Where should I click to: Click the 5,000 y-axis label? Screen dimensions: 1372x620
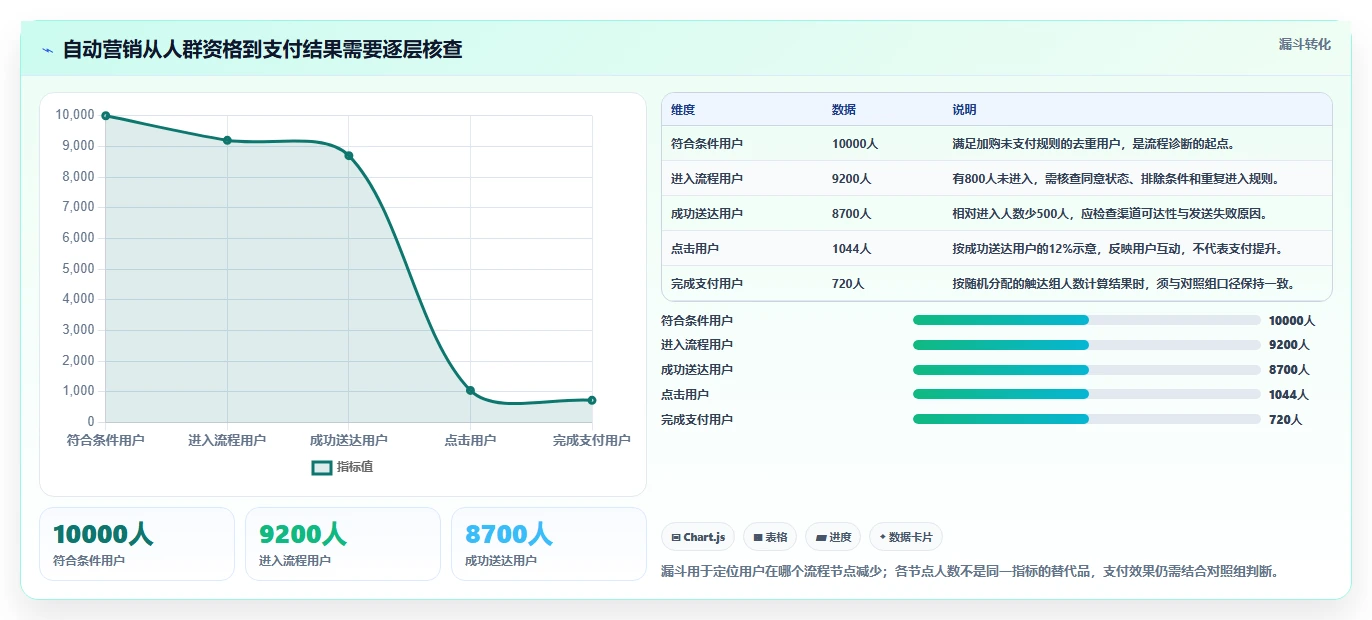tap(78, 269)
